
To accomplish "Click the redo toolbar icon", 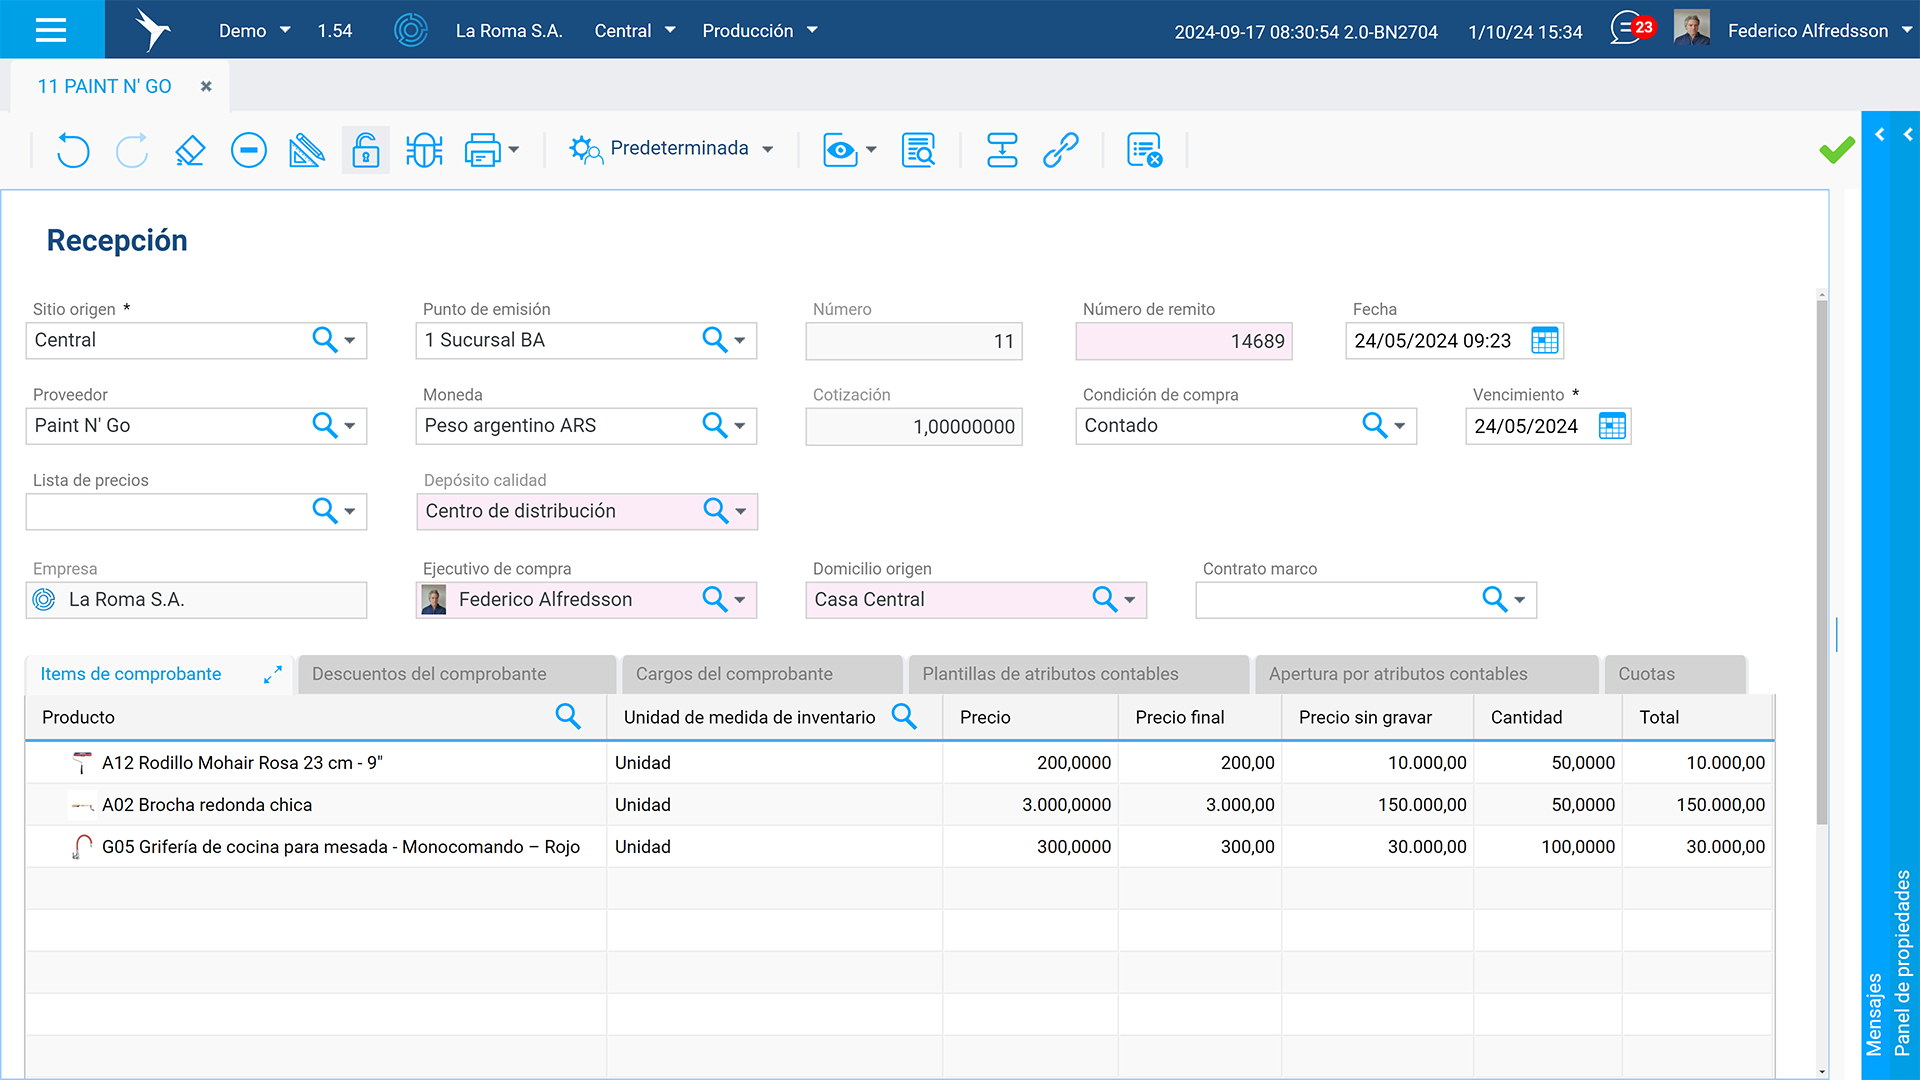I will [x=131, y=150].
